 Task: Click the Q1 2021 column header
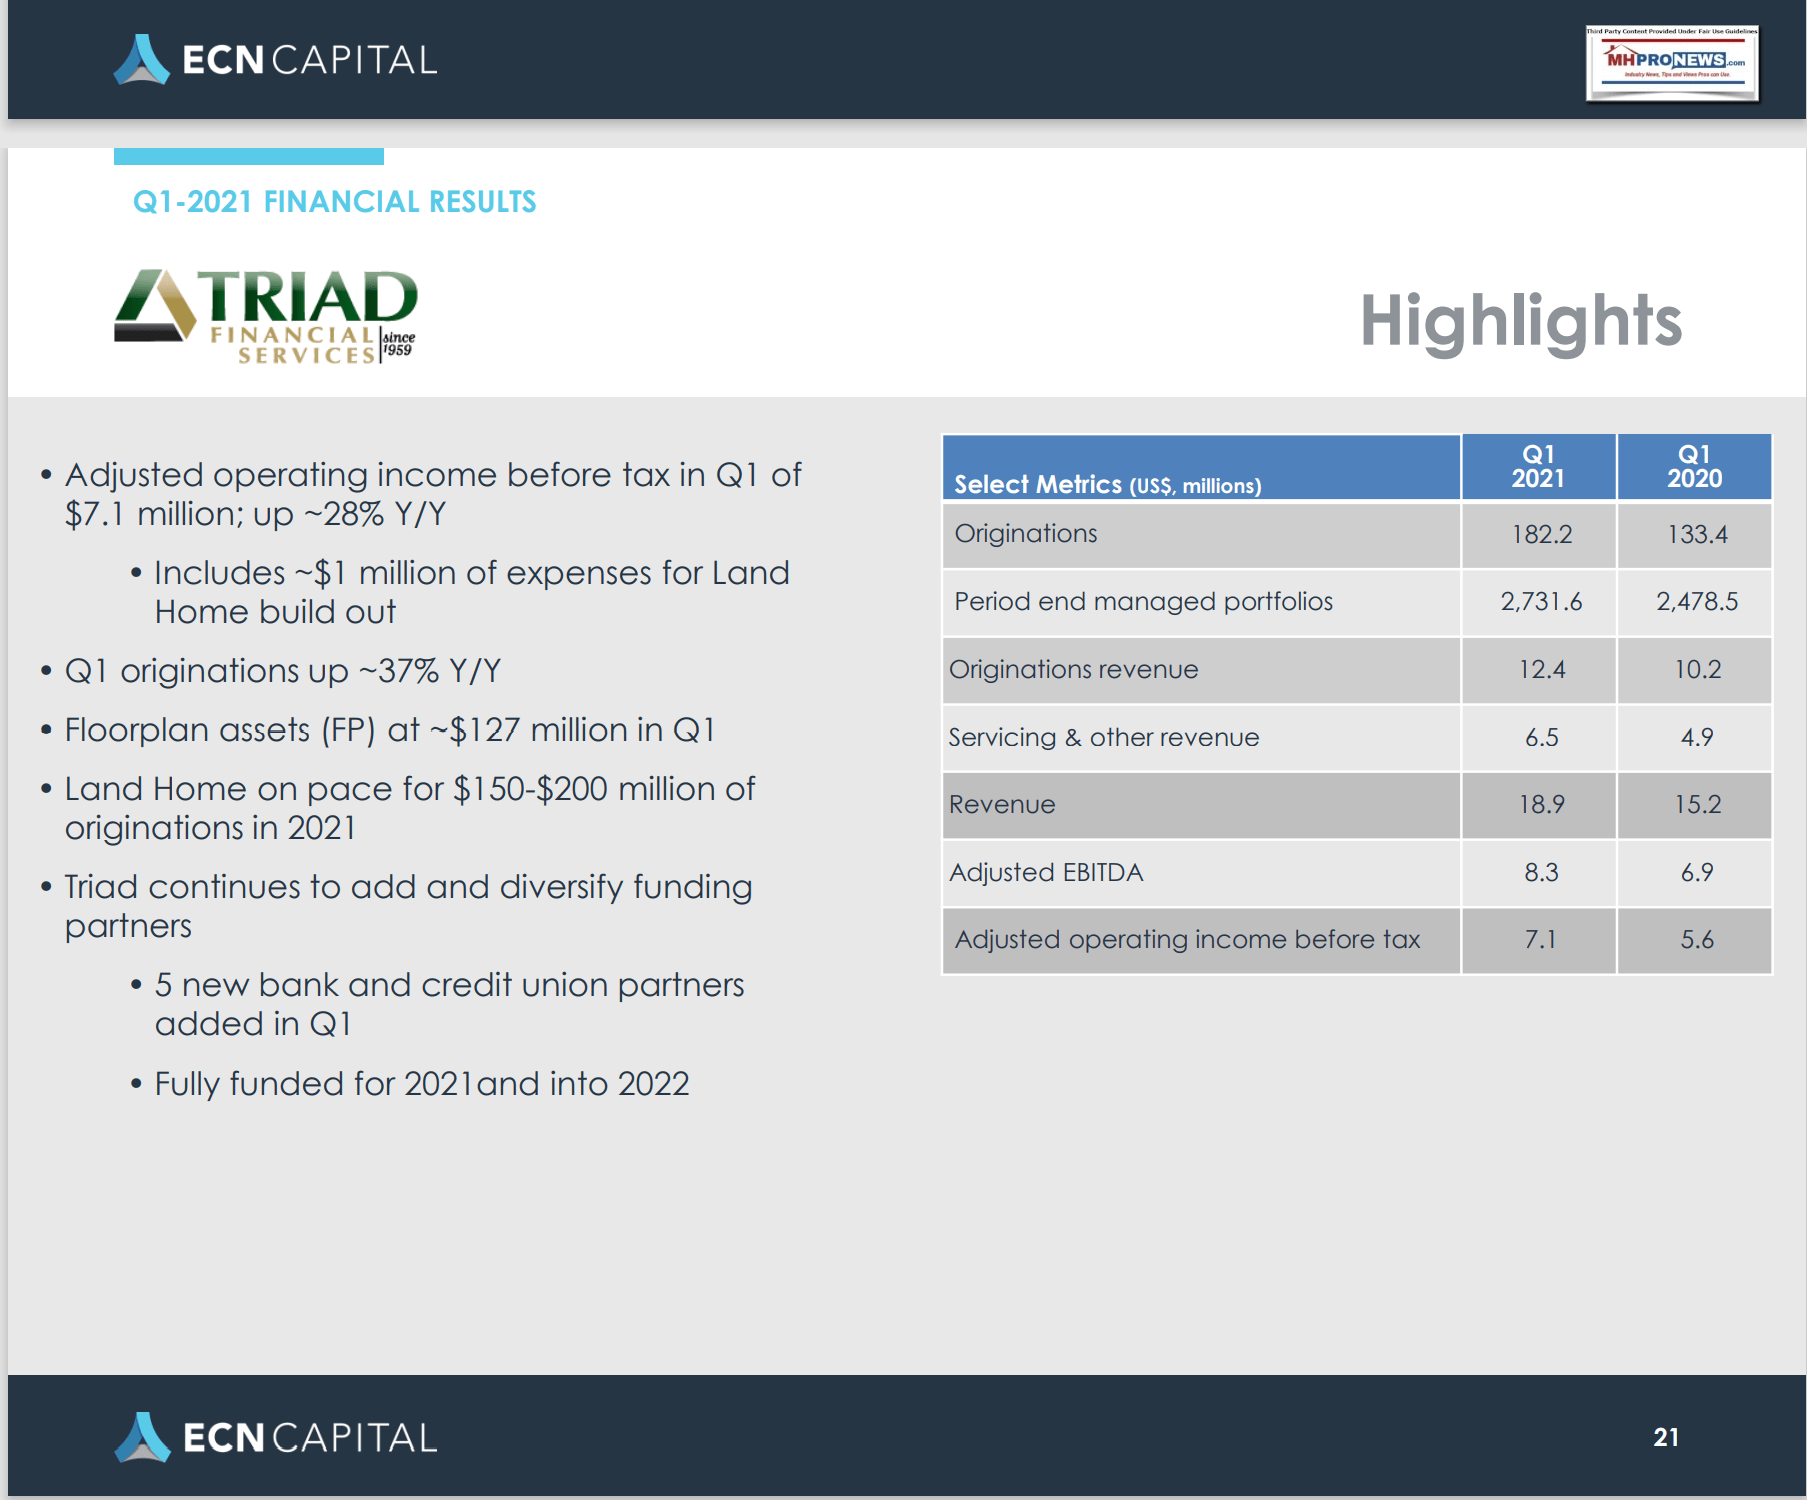(x=1538, y=466)
